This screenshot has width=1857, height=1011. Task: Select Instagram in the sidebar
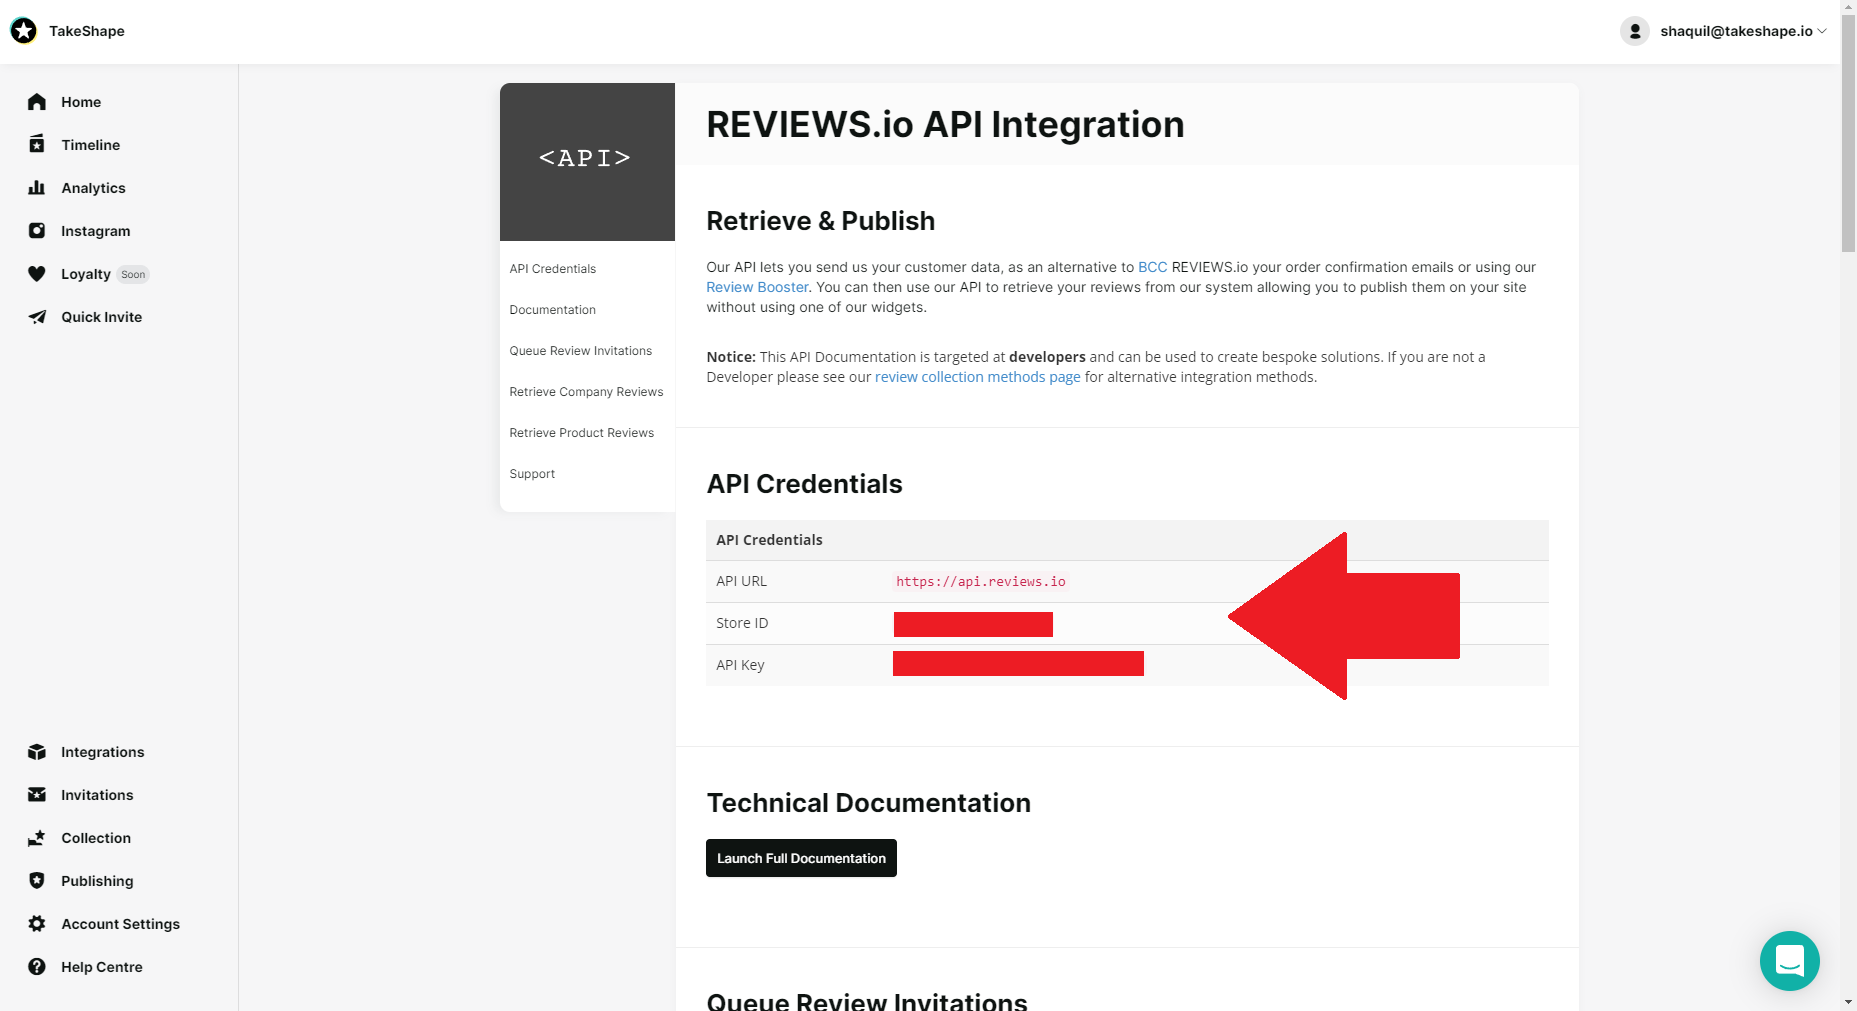pyautogui.click(x=95, y=231)
